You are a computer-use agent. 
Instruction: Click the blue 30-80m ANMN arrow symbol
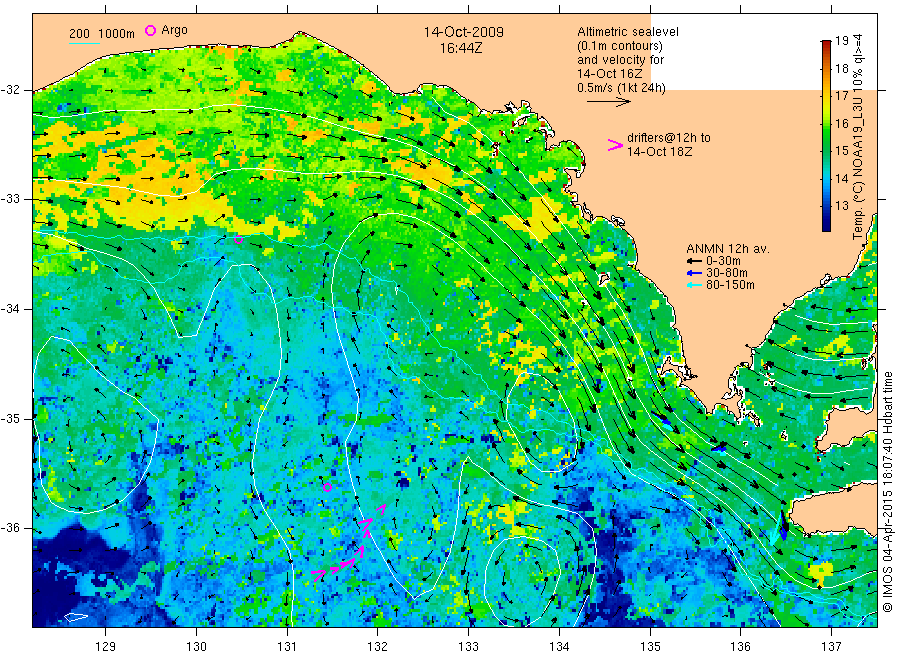[695, 273]
